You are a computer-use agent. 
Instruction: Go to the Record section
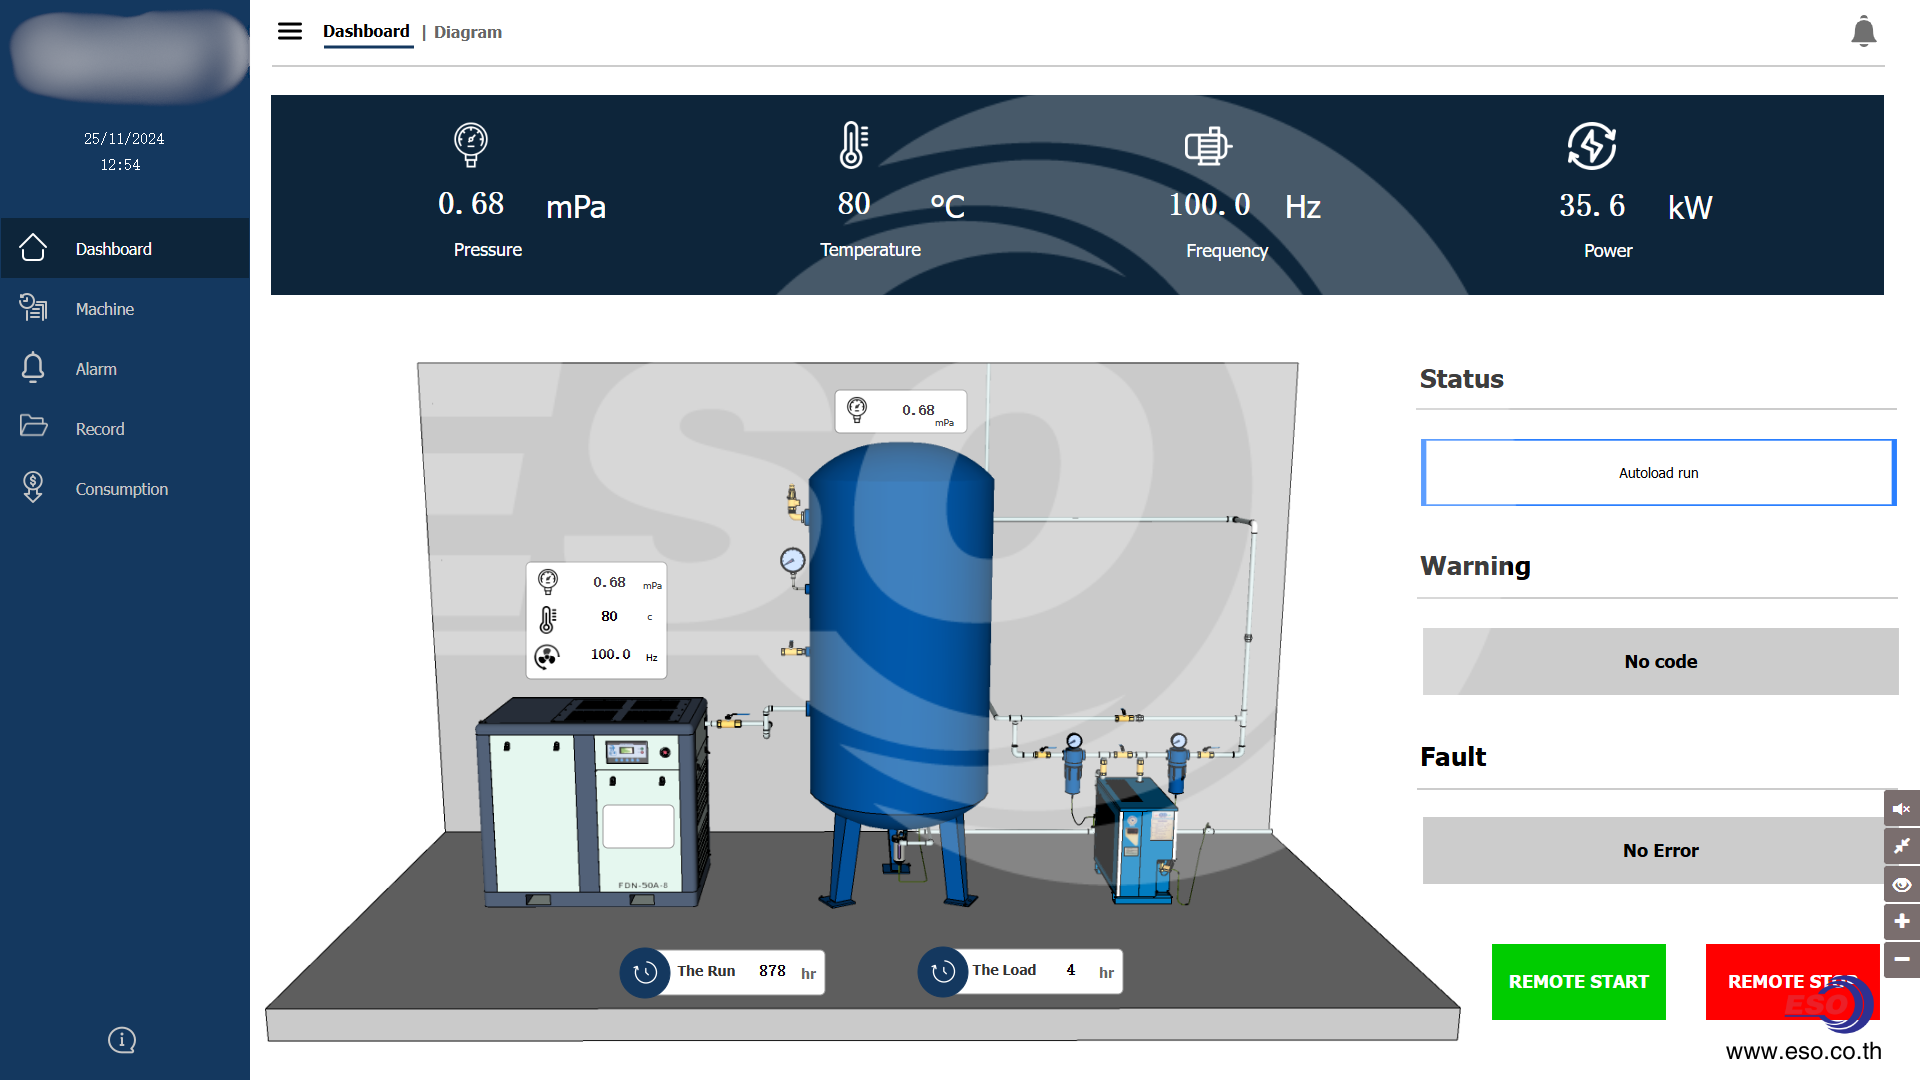click(x=100, y=429)
